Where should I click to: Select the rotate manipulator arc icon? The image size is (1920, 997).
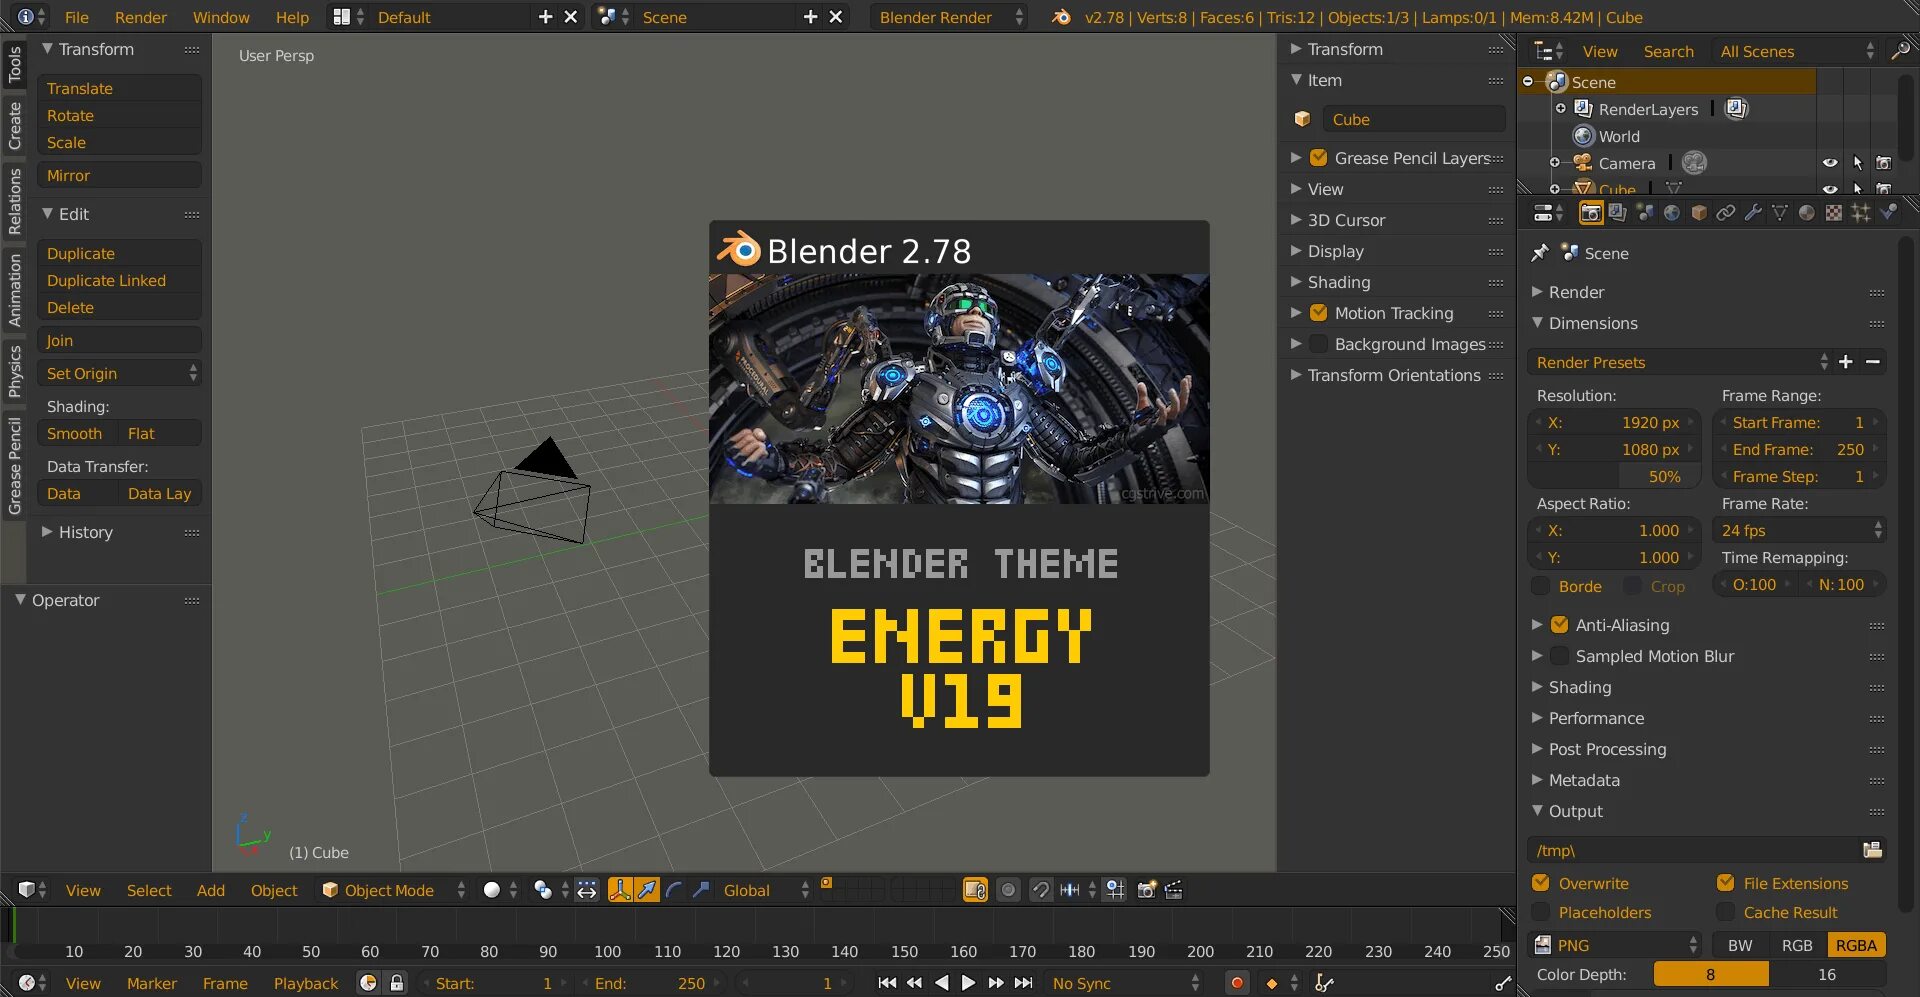(674, 890)
